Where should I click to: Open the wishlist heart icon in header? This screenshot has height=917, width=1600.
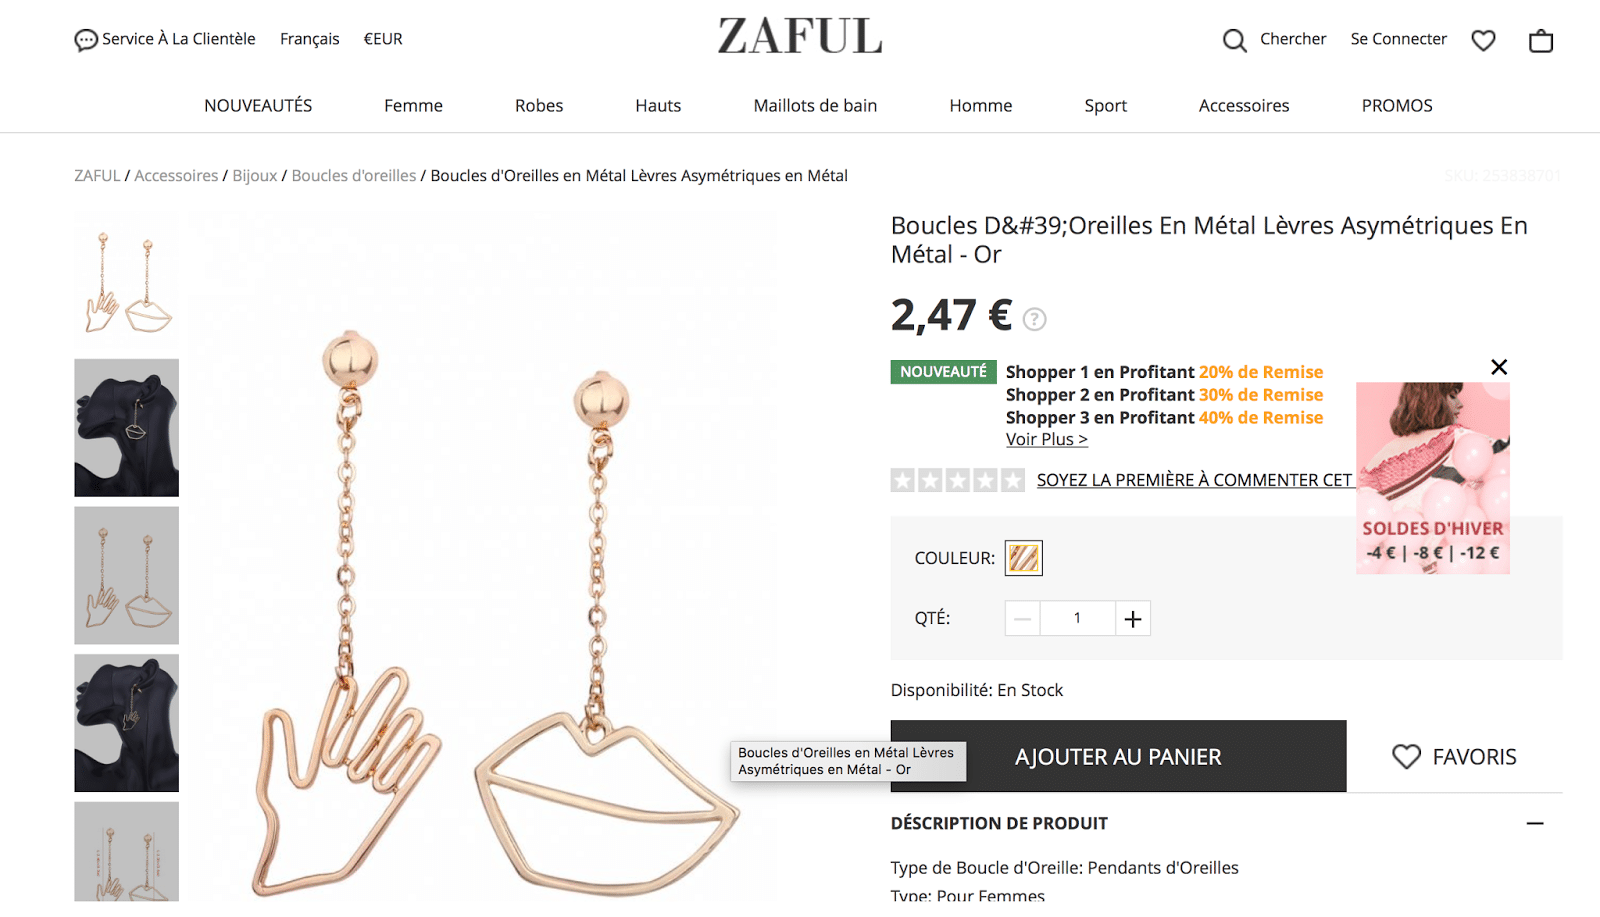pyautogui.click(x=1483, y=40)
